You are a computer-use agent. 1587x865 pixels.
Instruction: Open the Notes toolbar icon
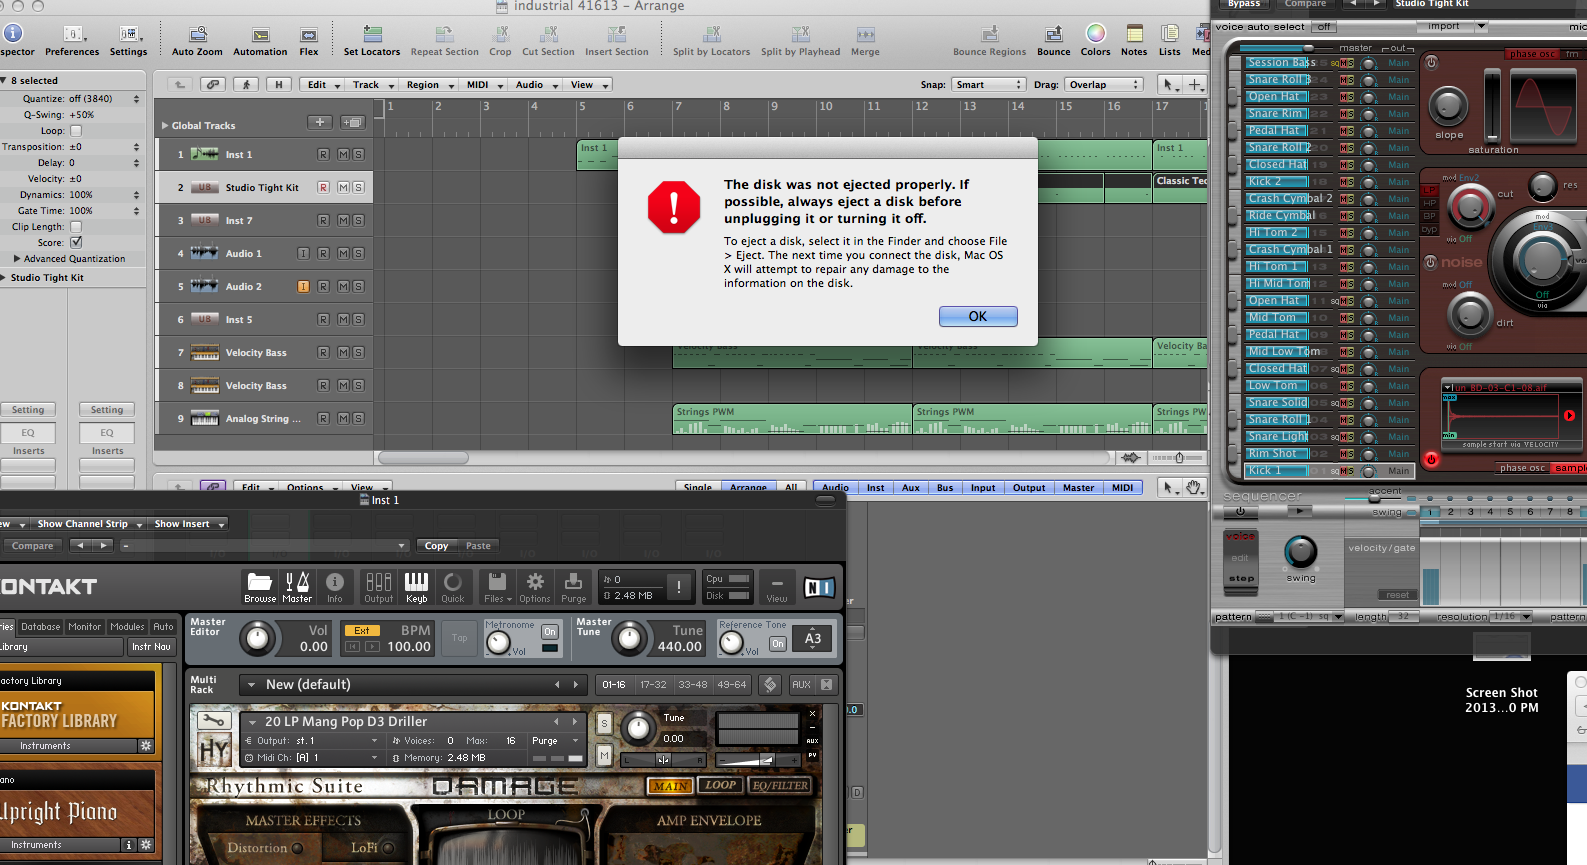click(1134, 41)
